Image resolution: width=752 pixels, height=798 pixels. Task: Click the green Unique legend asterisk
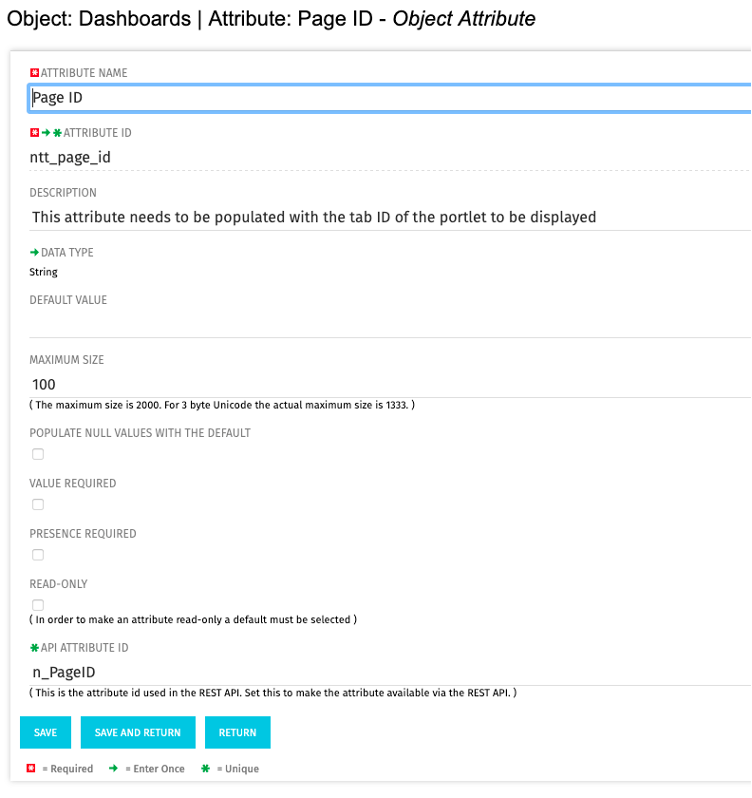click(206, 768)
